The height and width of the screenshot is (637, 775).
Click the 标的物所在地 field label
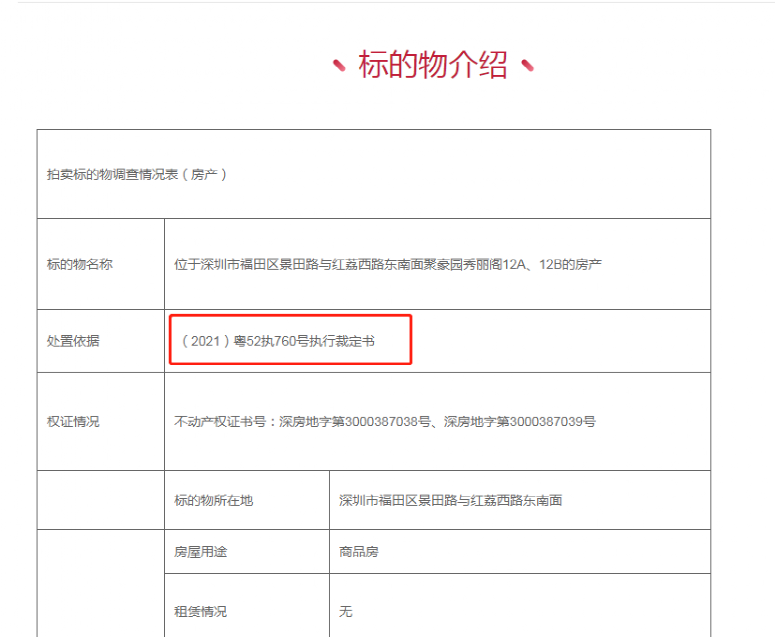point(213,500)
